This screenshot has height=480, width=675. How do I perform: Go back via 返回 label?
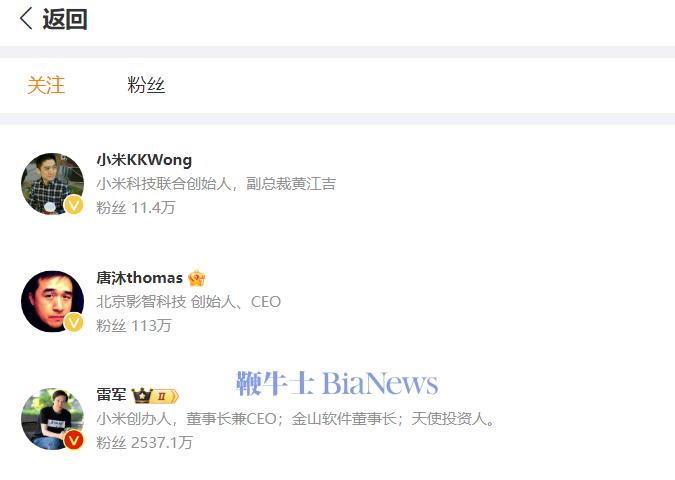(65, 19)
